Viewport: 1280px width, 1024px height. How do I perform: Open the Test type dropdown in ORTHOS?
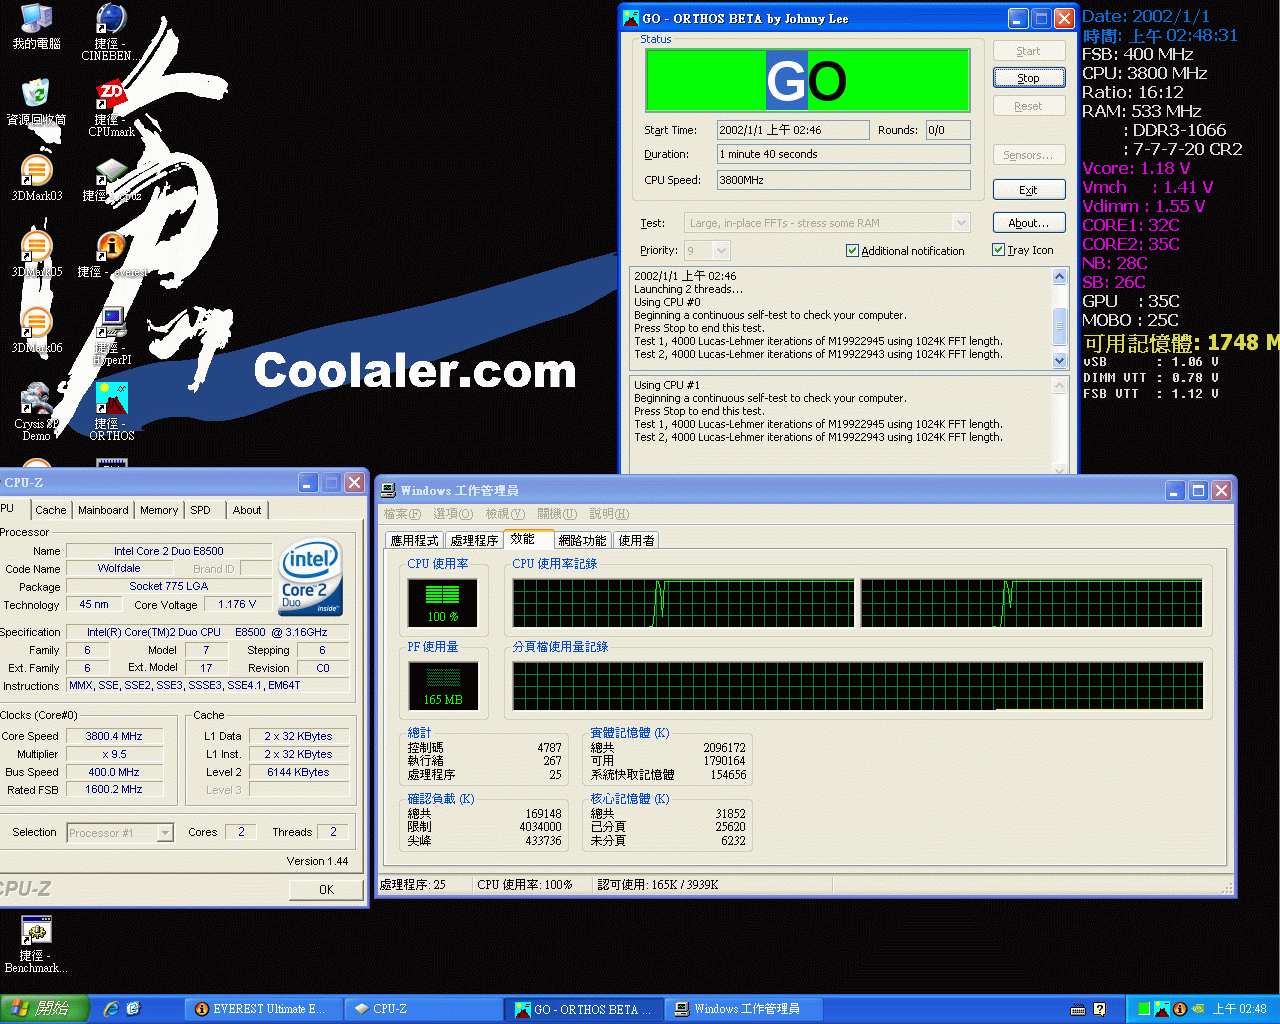coord(961,223)
